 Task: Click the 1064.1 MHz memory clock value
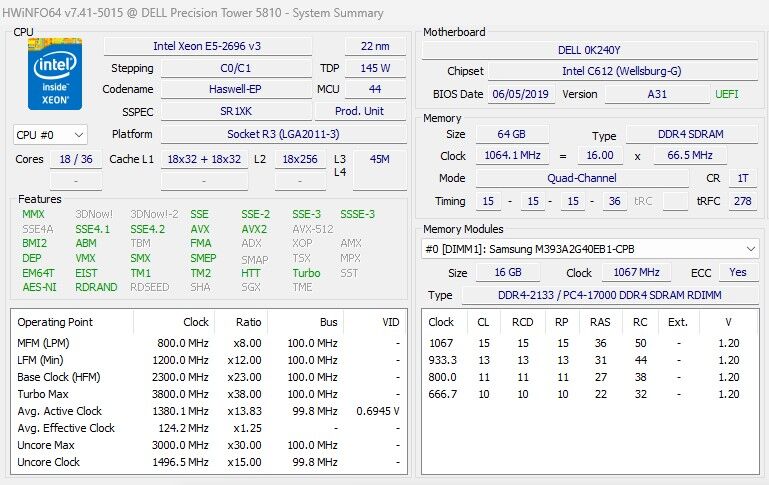[x=513, y=155]
